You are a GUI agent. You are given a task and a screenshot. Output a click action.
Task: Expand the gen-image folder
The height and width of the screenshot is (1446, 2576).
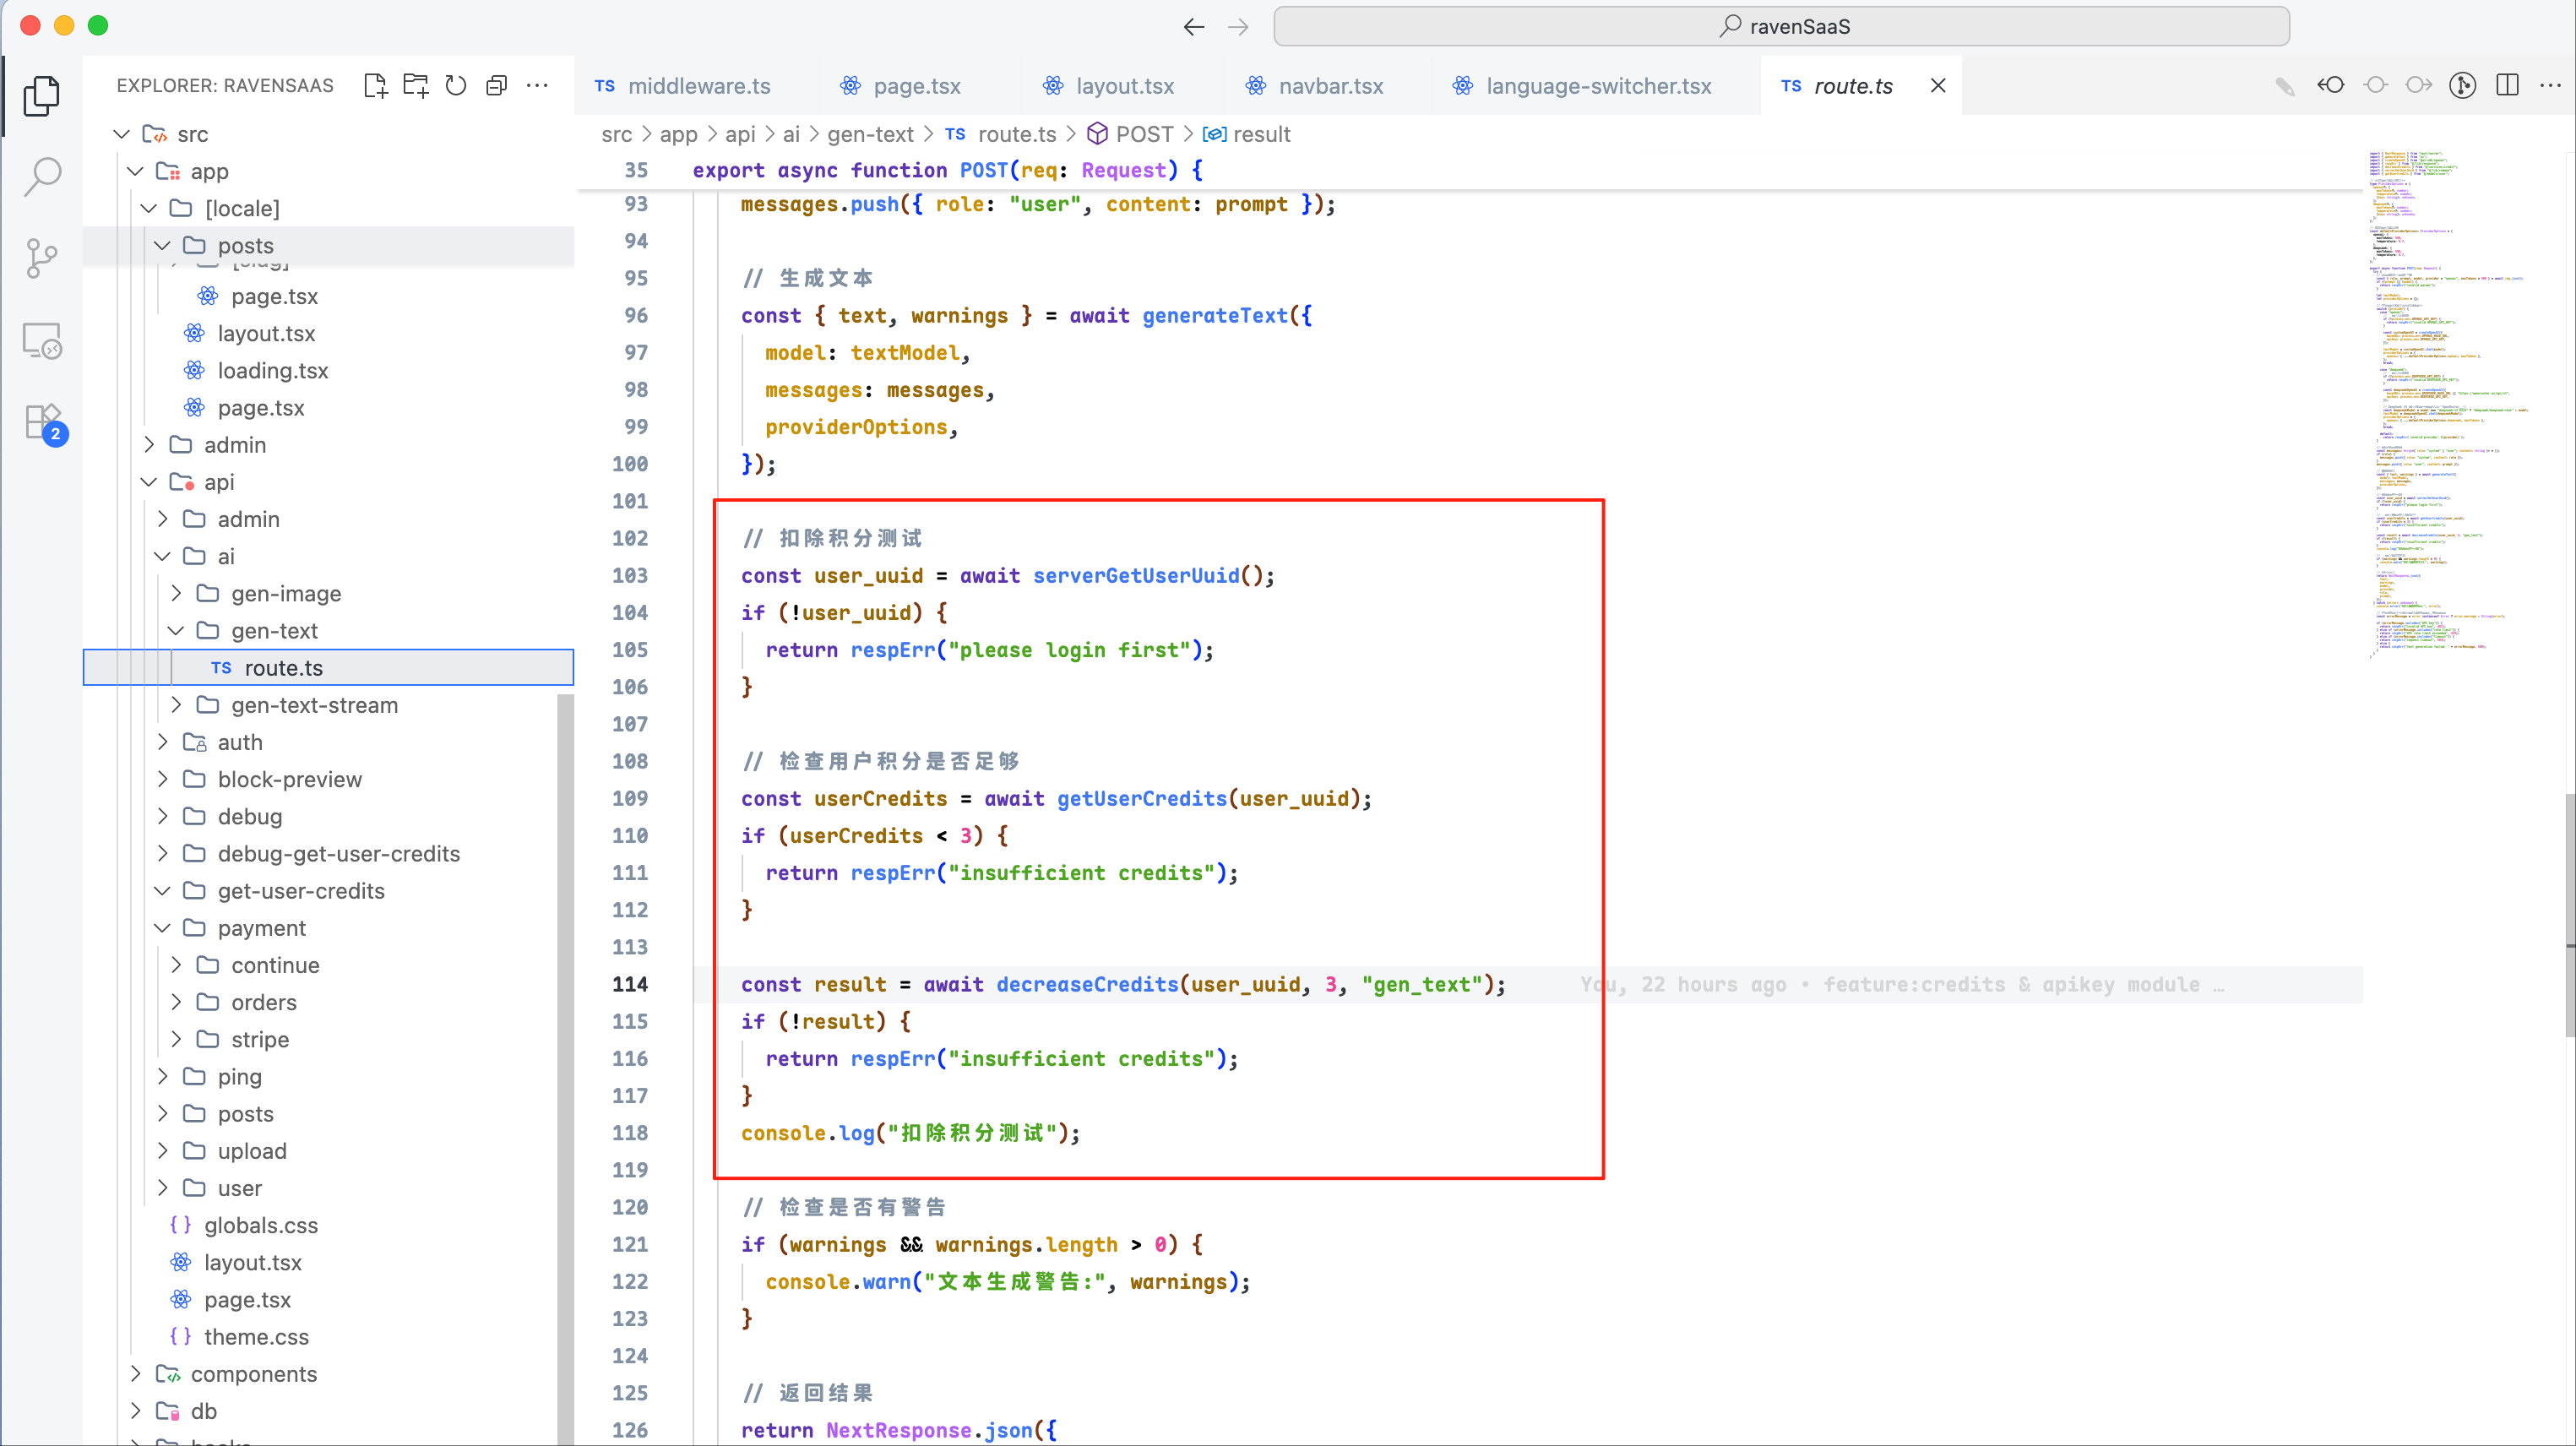click(176, 594)
